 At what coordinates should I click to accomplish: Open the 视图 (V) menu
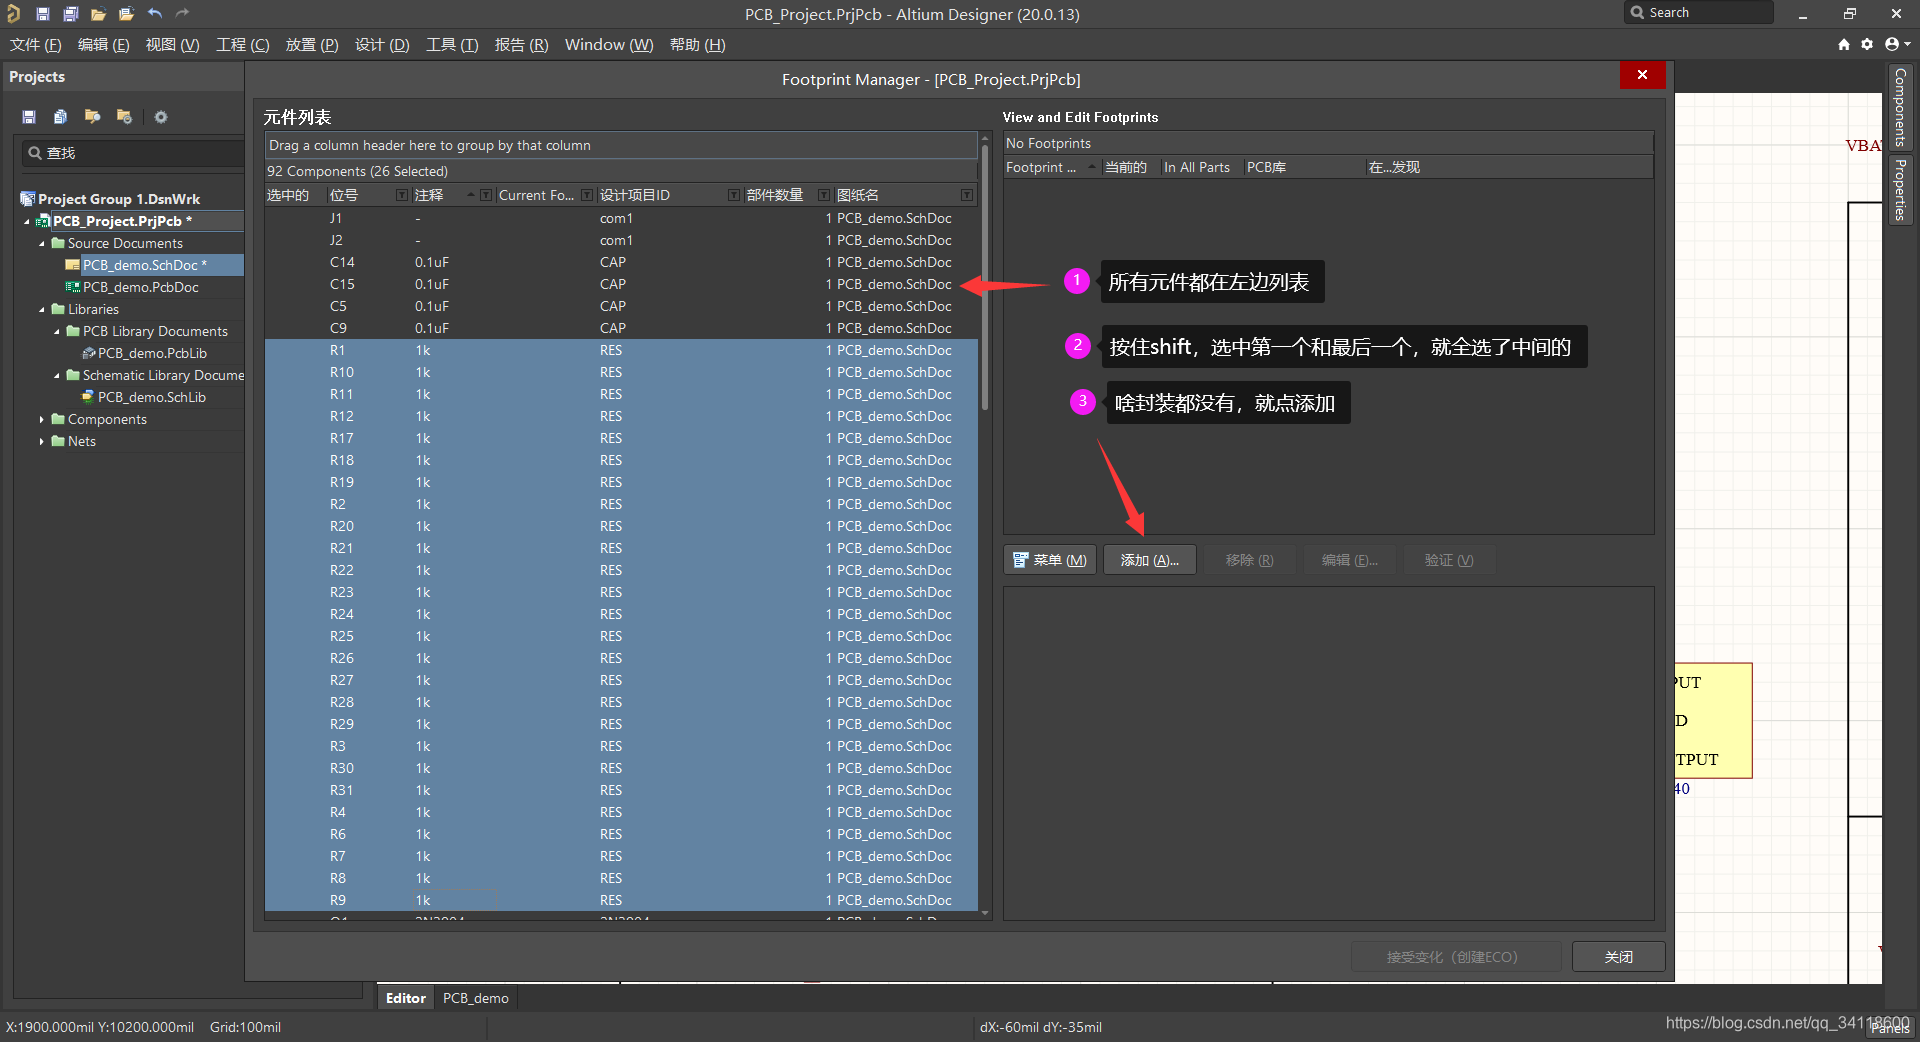pyautogui.click(x=172, y=45)
